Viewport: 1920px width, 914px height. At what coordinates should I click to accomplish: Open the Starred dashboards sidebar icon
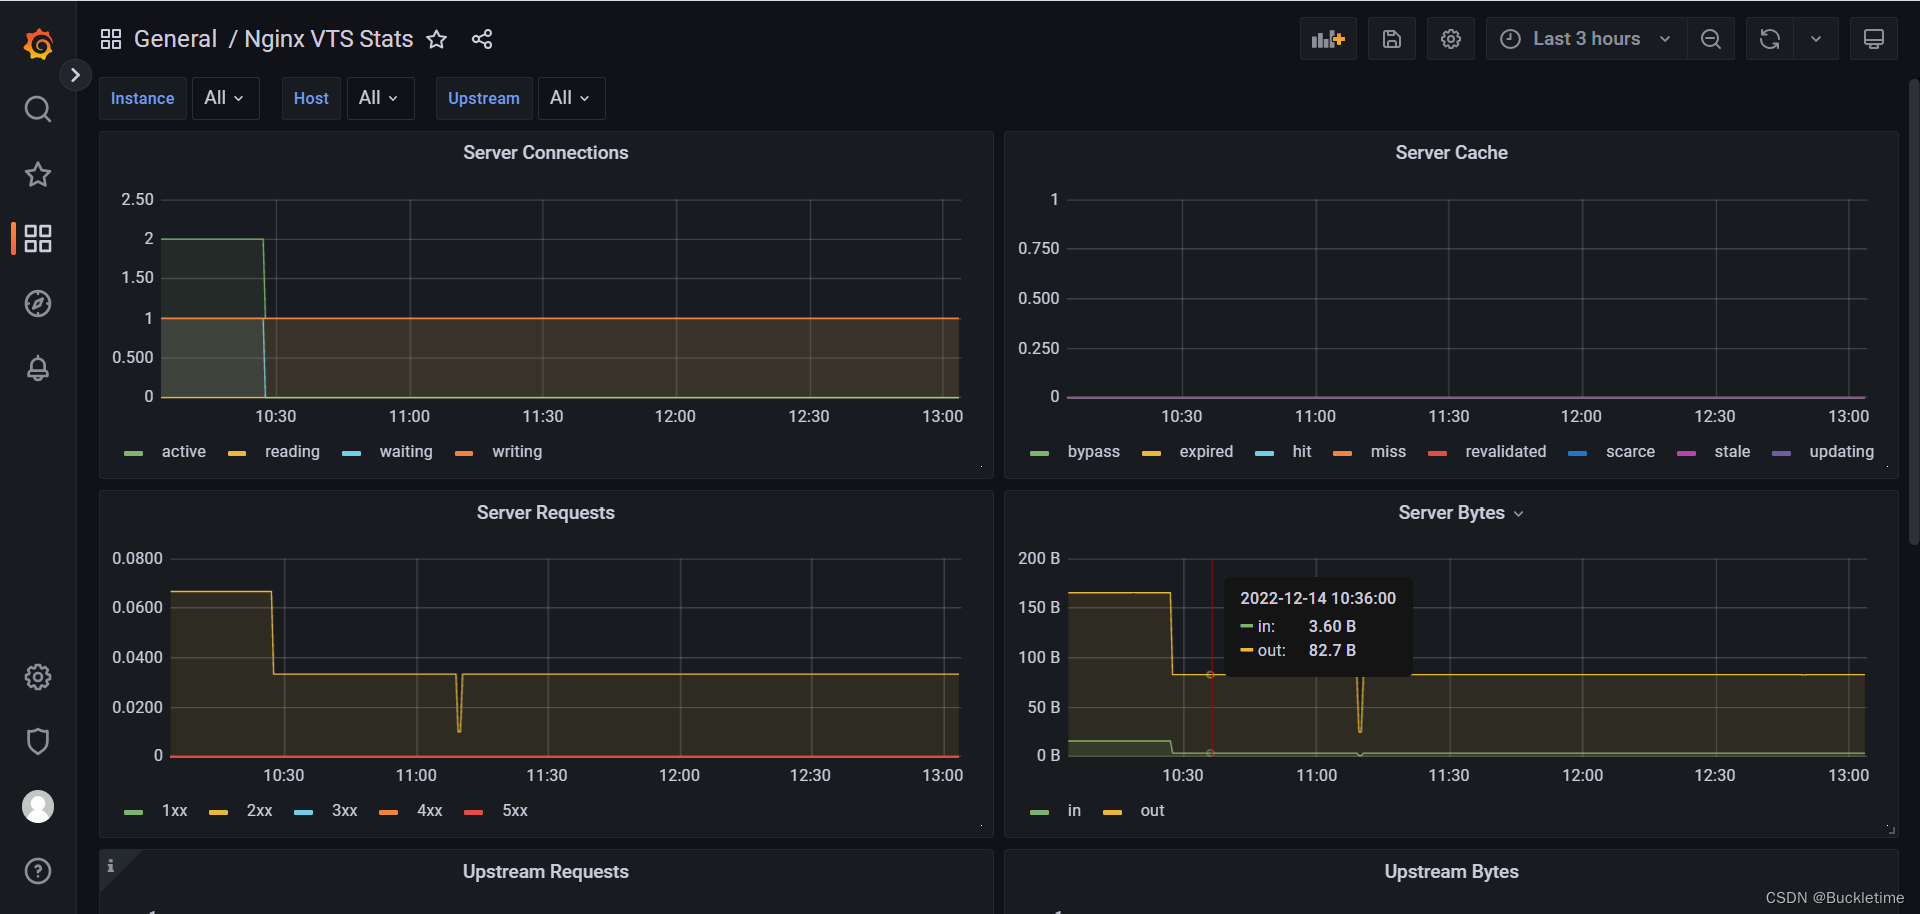[x=38, y=174]
